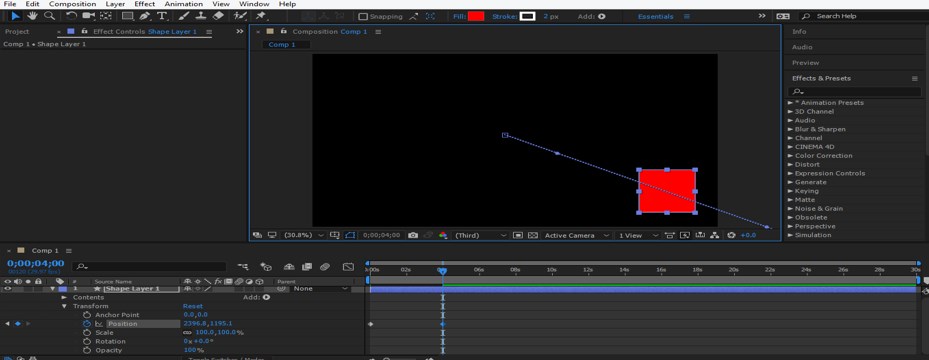
Task: Select the Hand tool in toolbar
Action: click(33, 16)
